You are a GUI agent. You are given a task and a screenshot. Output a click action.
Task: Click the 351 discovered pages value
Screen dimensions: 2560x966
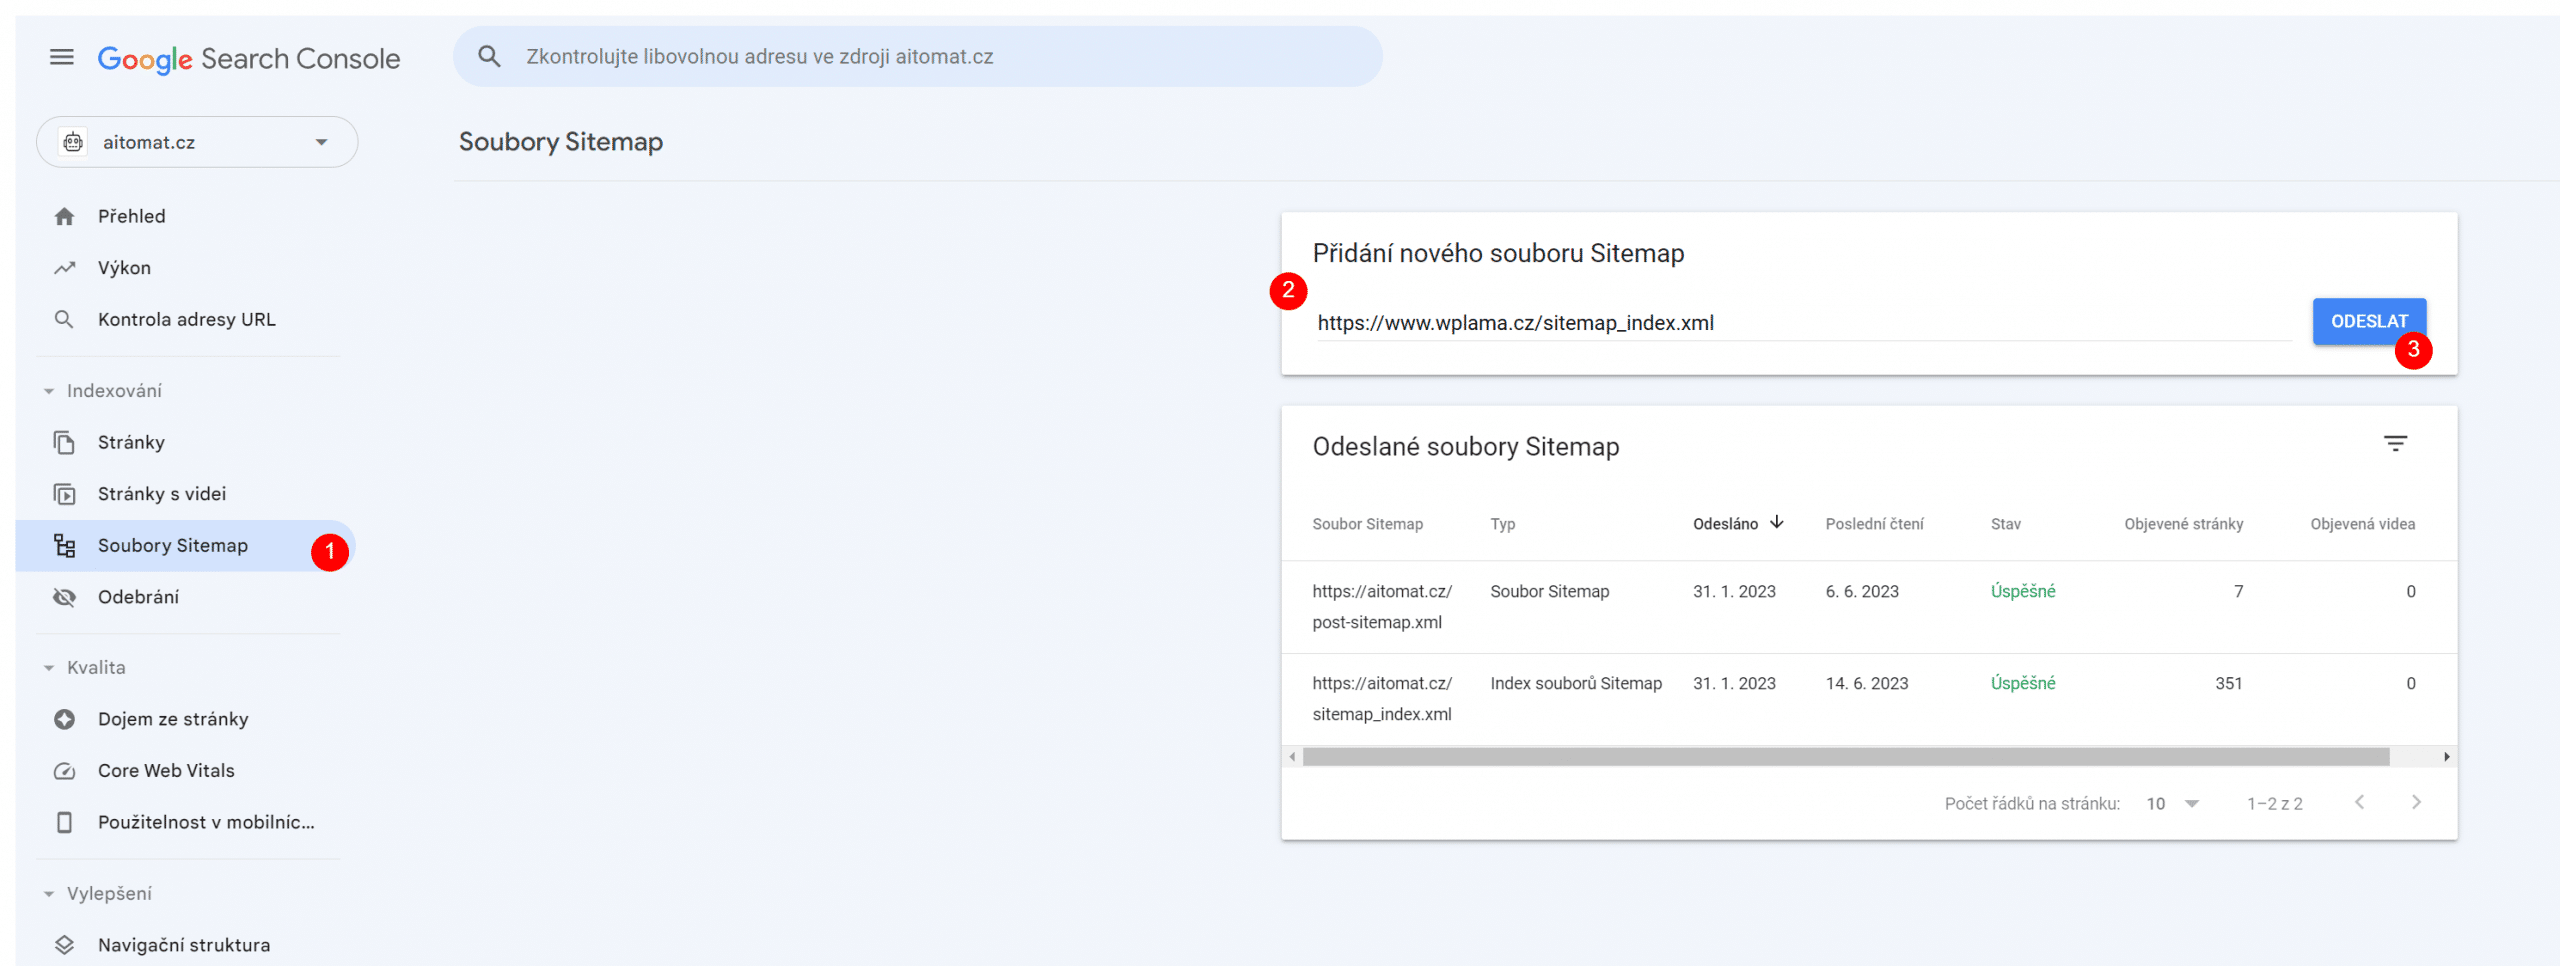(x=2228, y=683)
